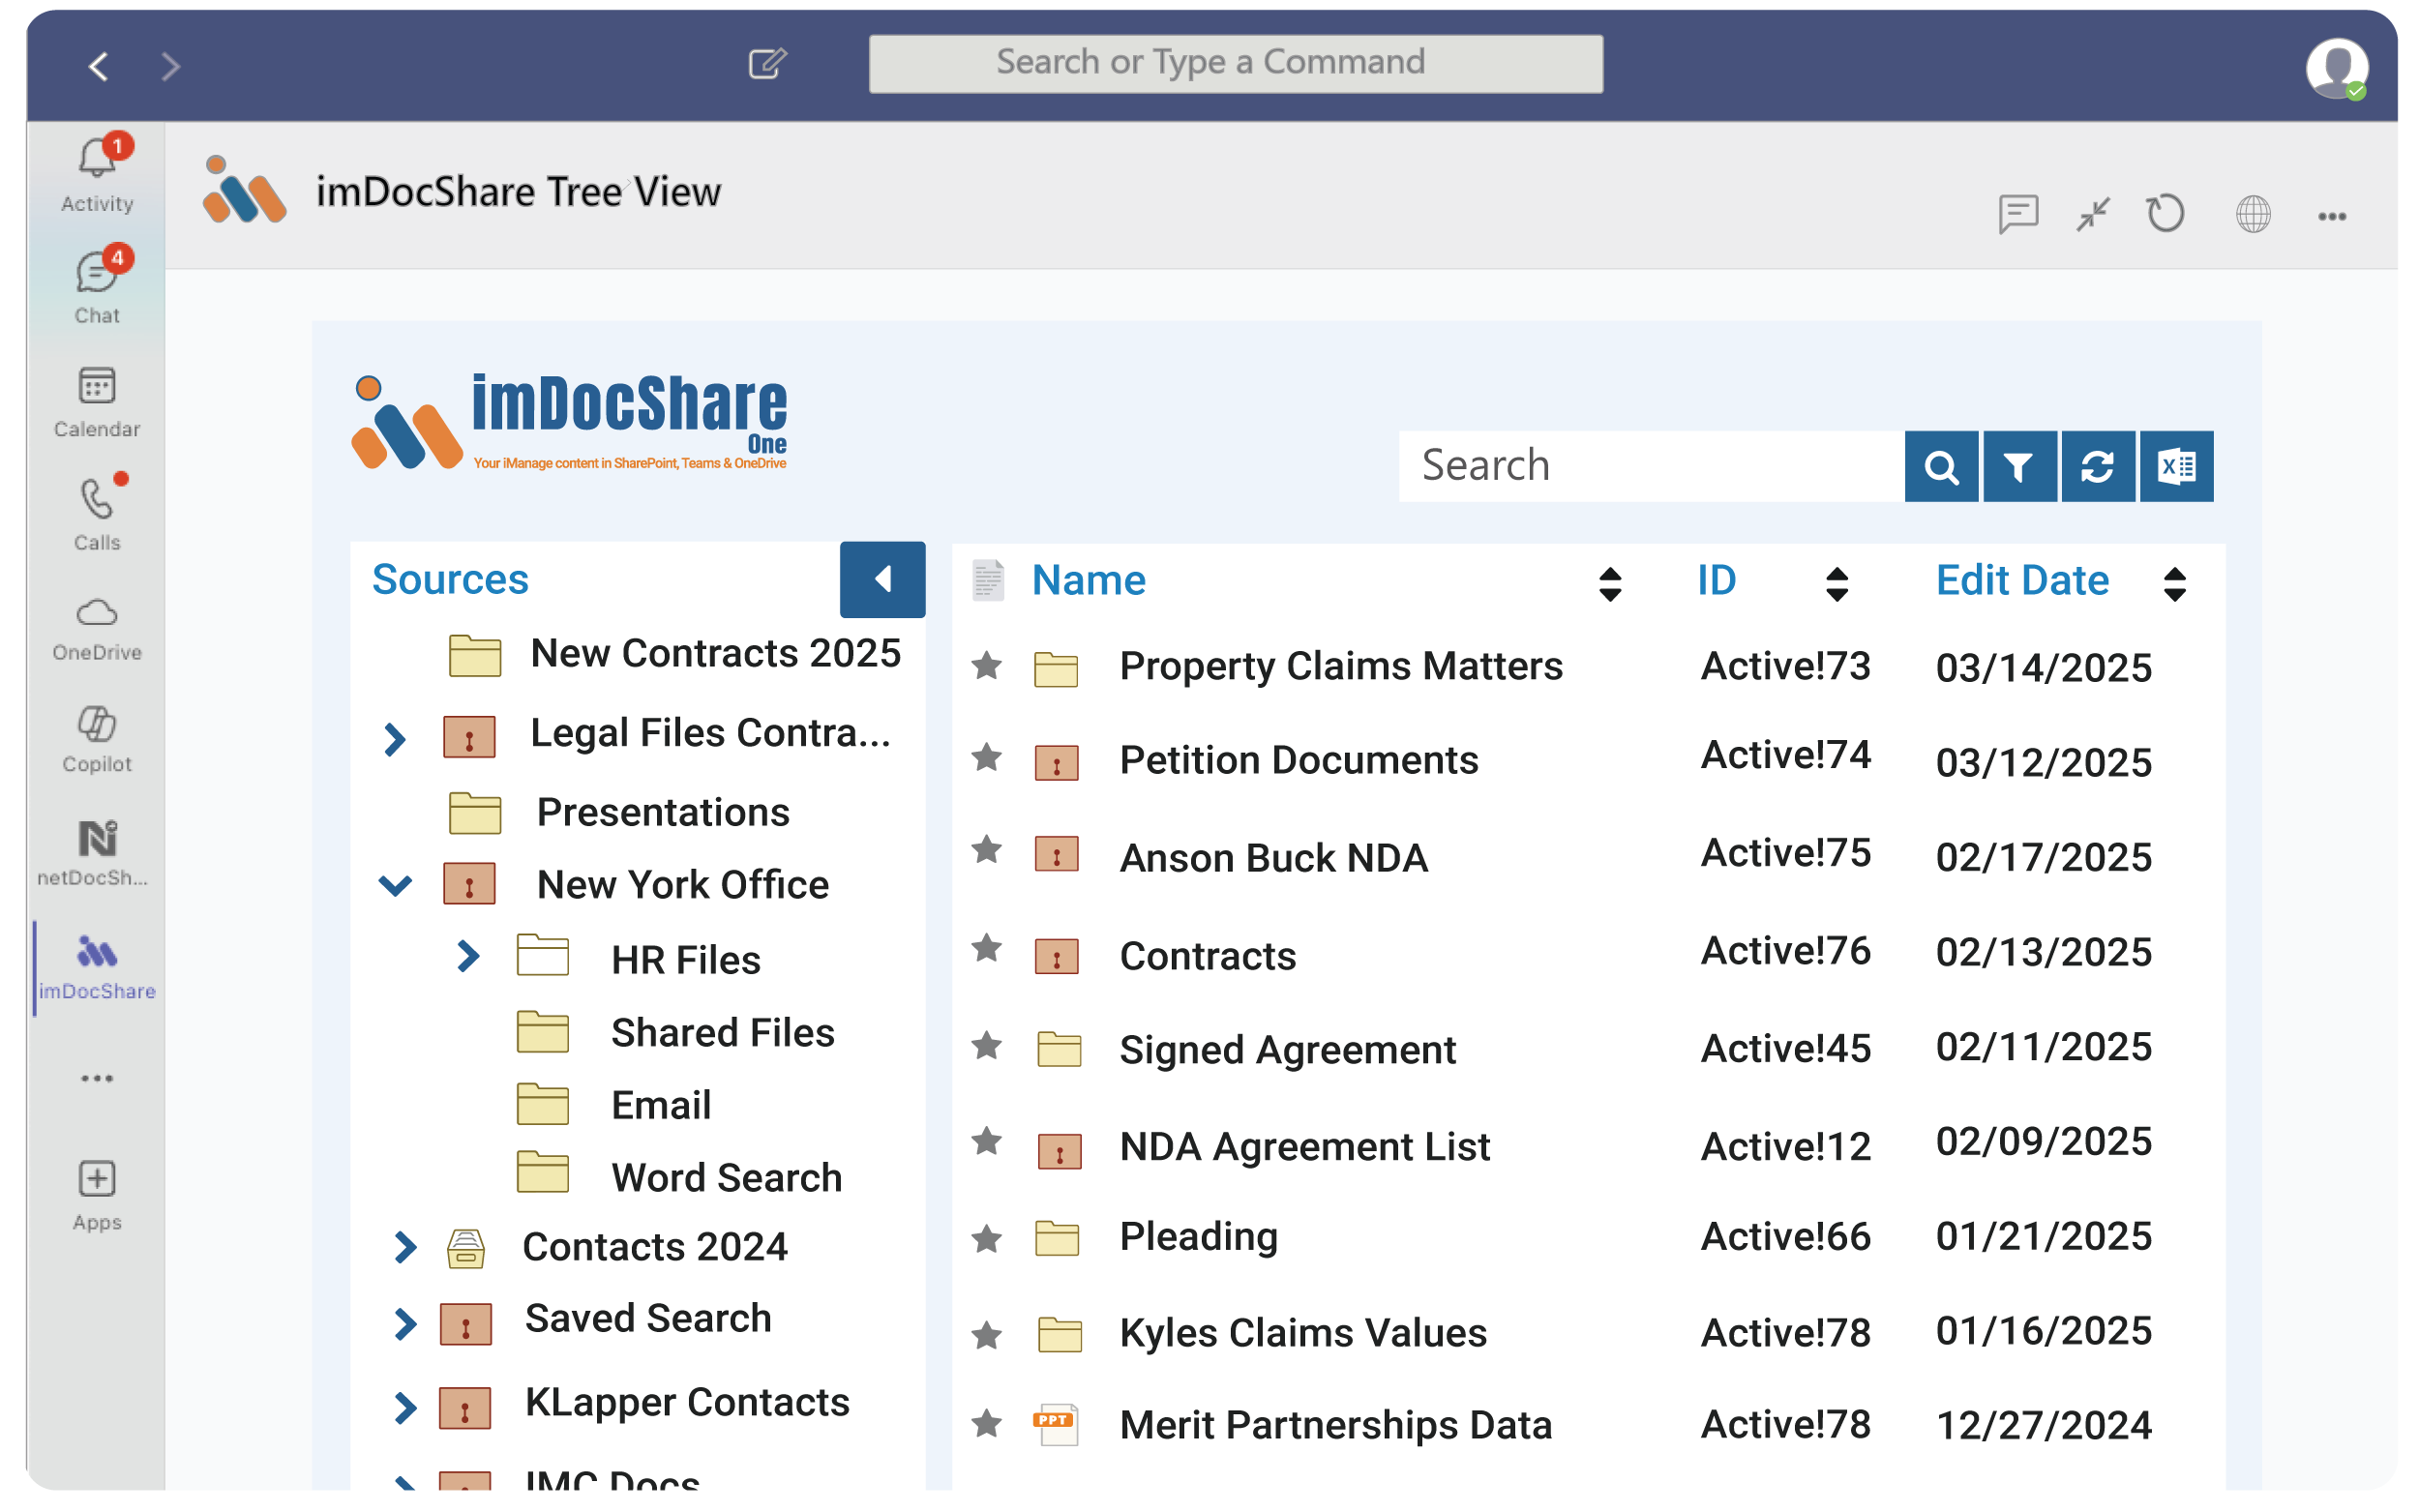Collapse the Sources panel arrow button
The width and height of the screenshot is (2419, 1512).
(x=882, y=579)
